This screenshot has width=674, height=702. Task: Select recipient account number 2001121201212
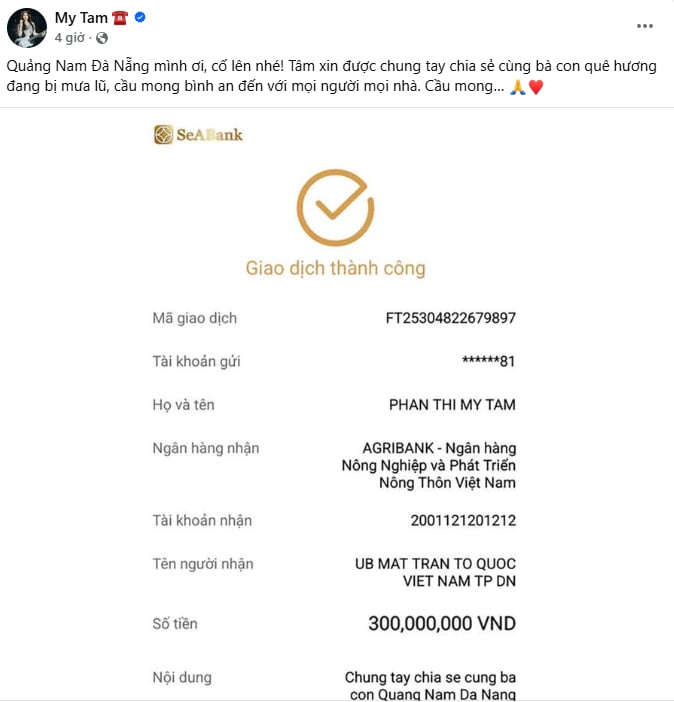463,520
